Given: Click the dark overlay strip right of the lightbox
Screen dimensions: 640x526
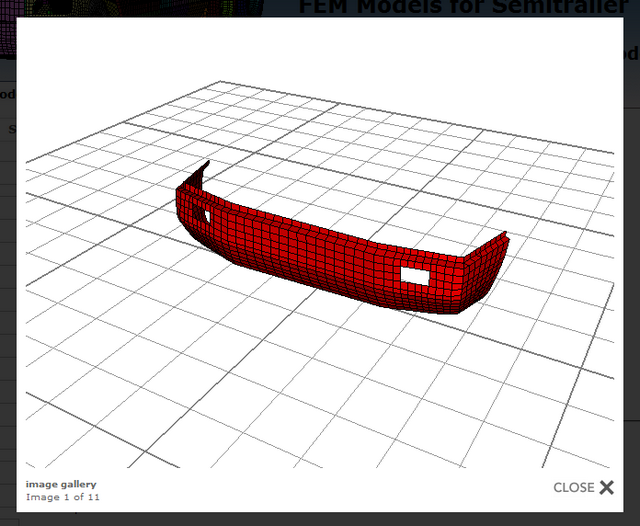Looking at the screenshot, I should 632,300.
